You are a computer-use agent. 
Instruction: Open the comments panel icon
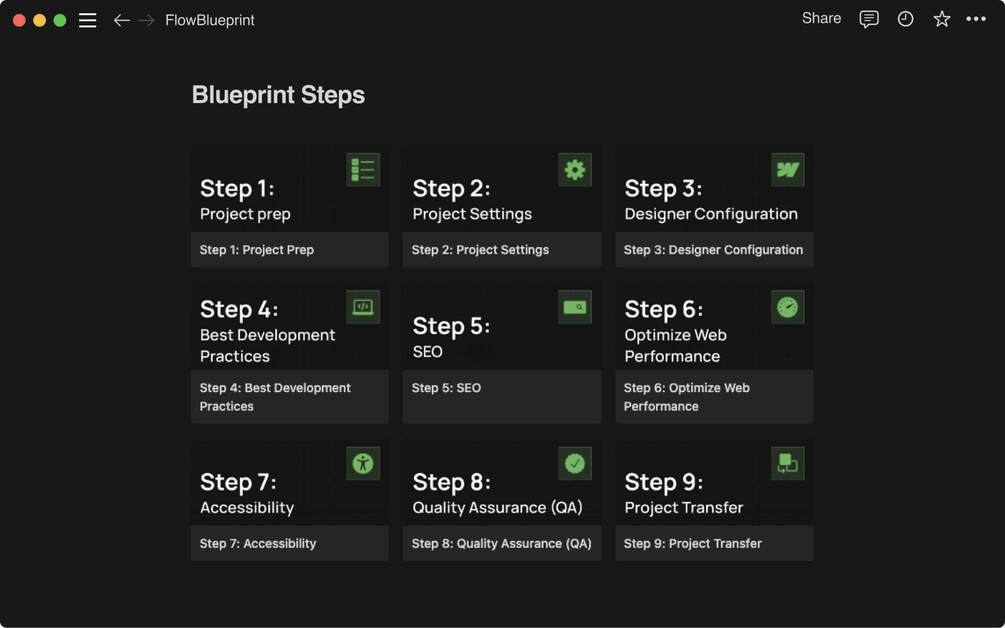(869, 19)
